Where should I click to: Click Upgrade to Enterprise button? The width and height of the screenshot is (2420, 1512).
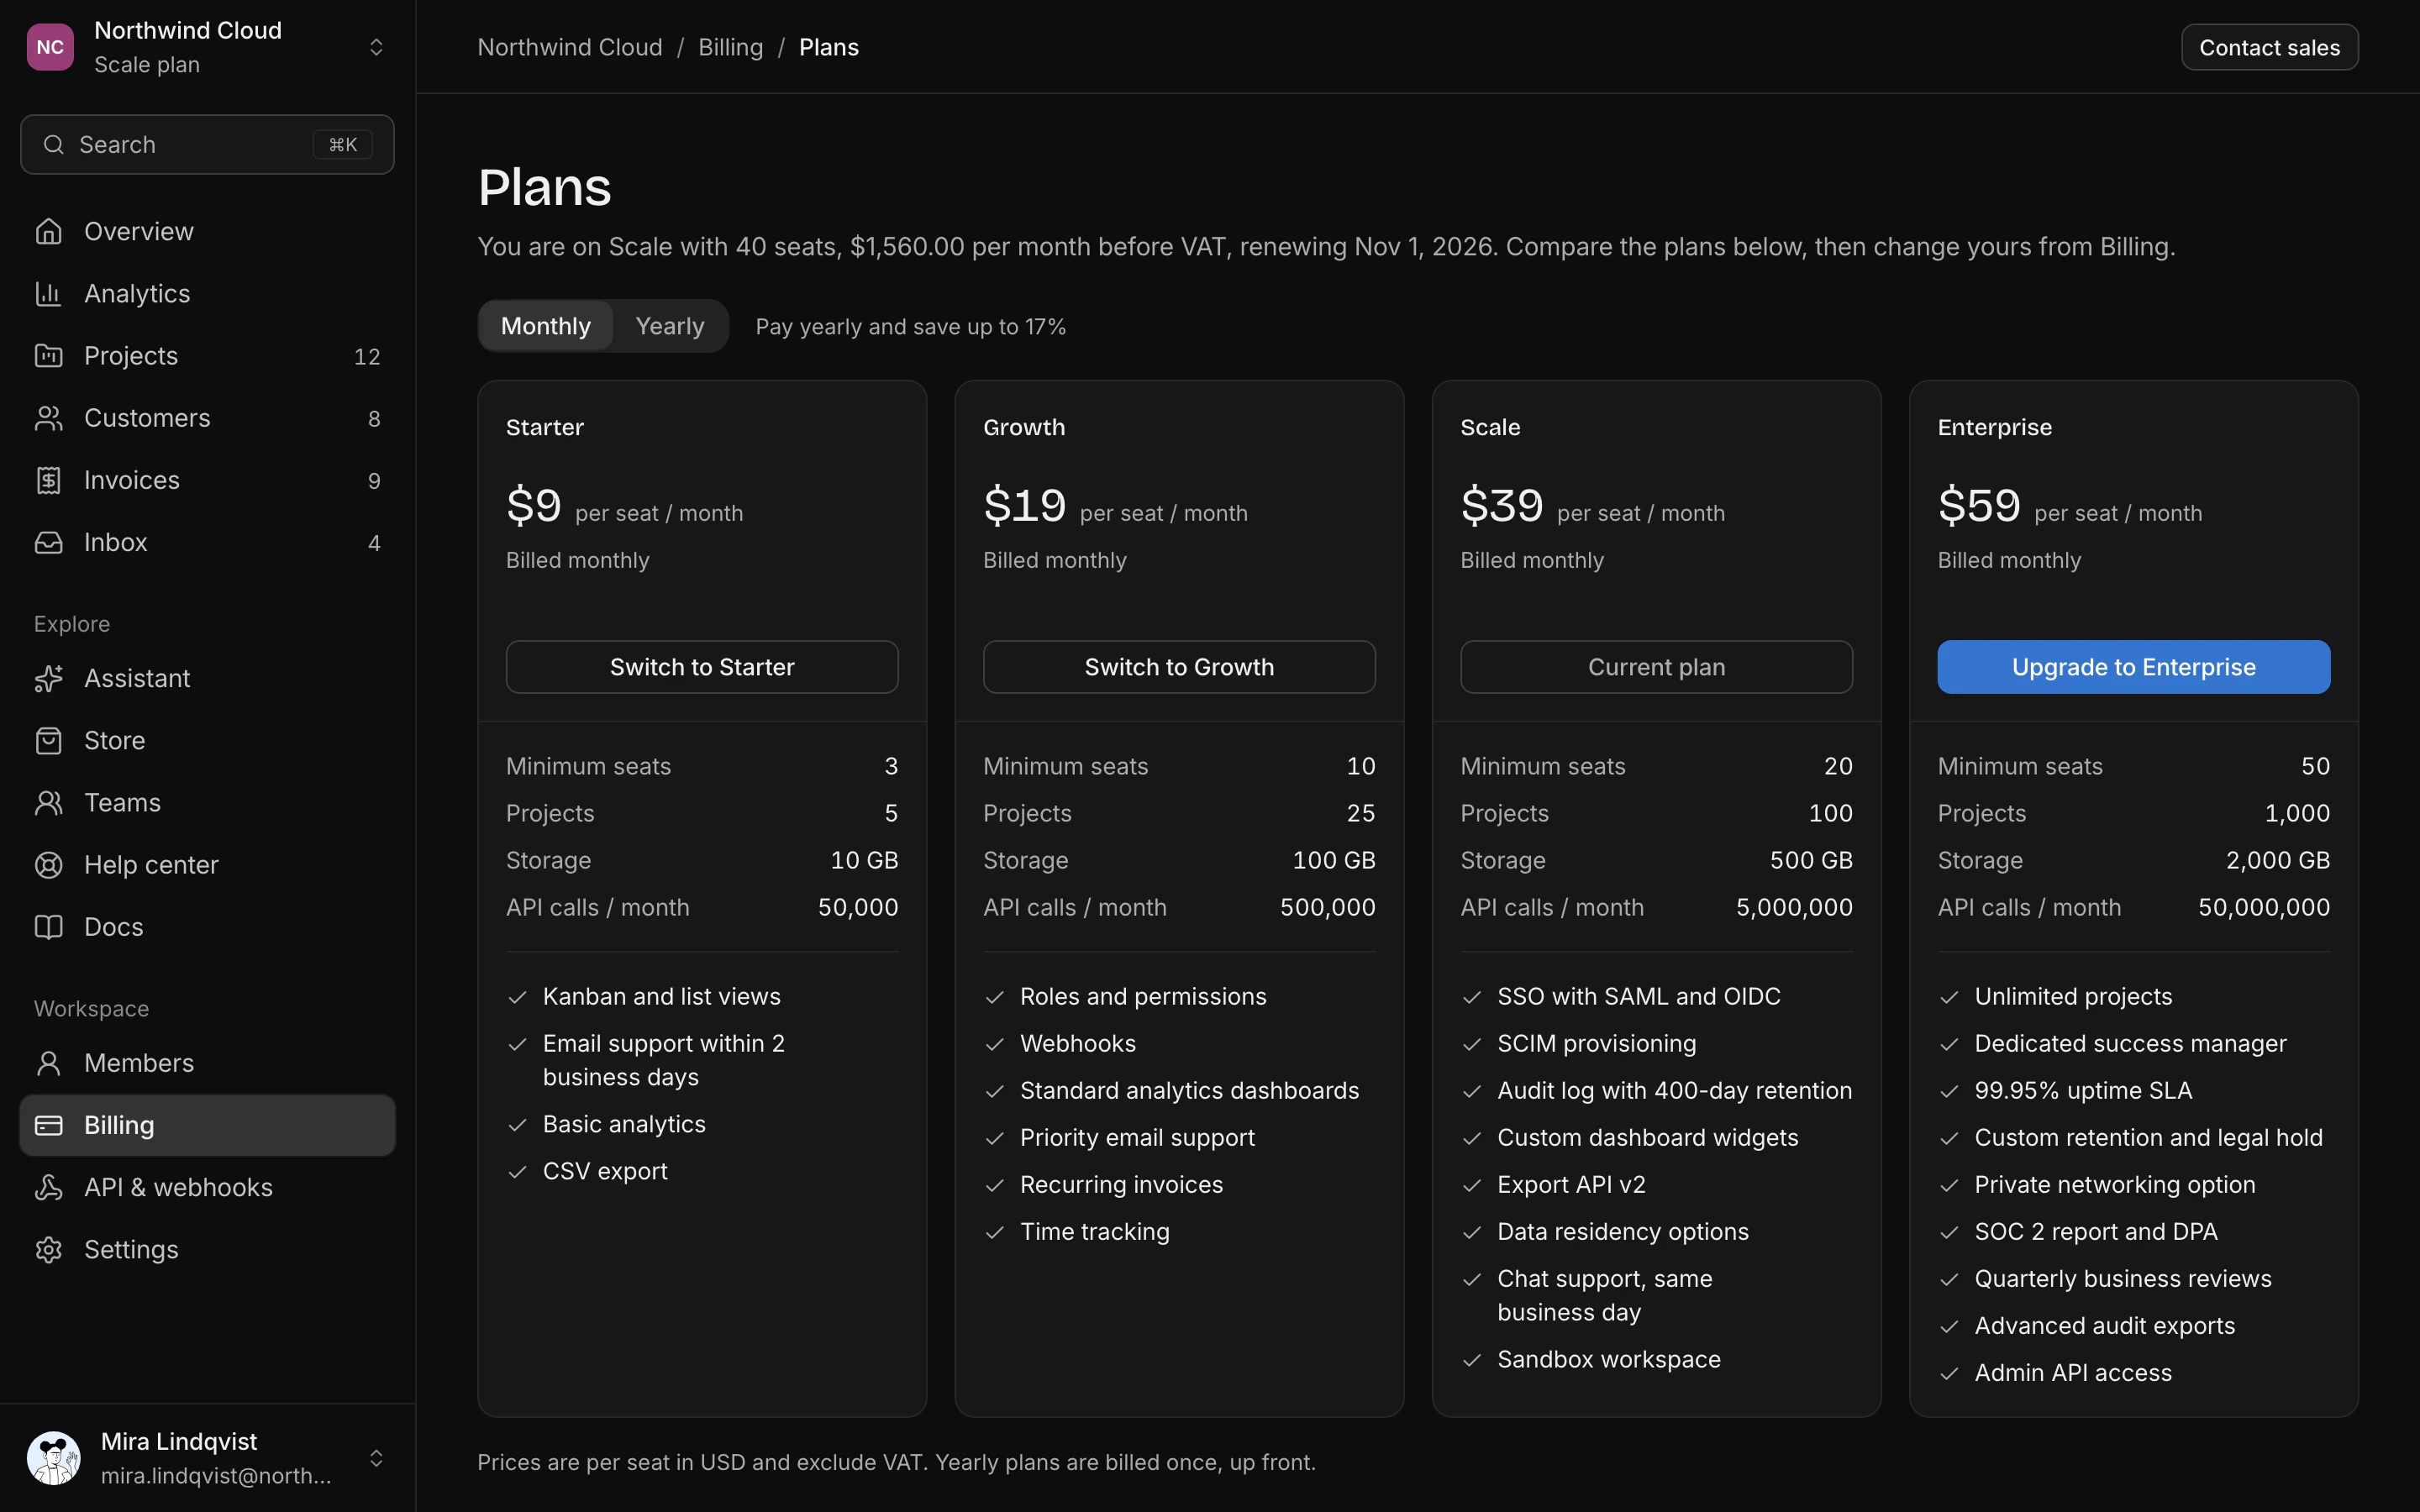[x=2133, y=667]
